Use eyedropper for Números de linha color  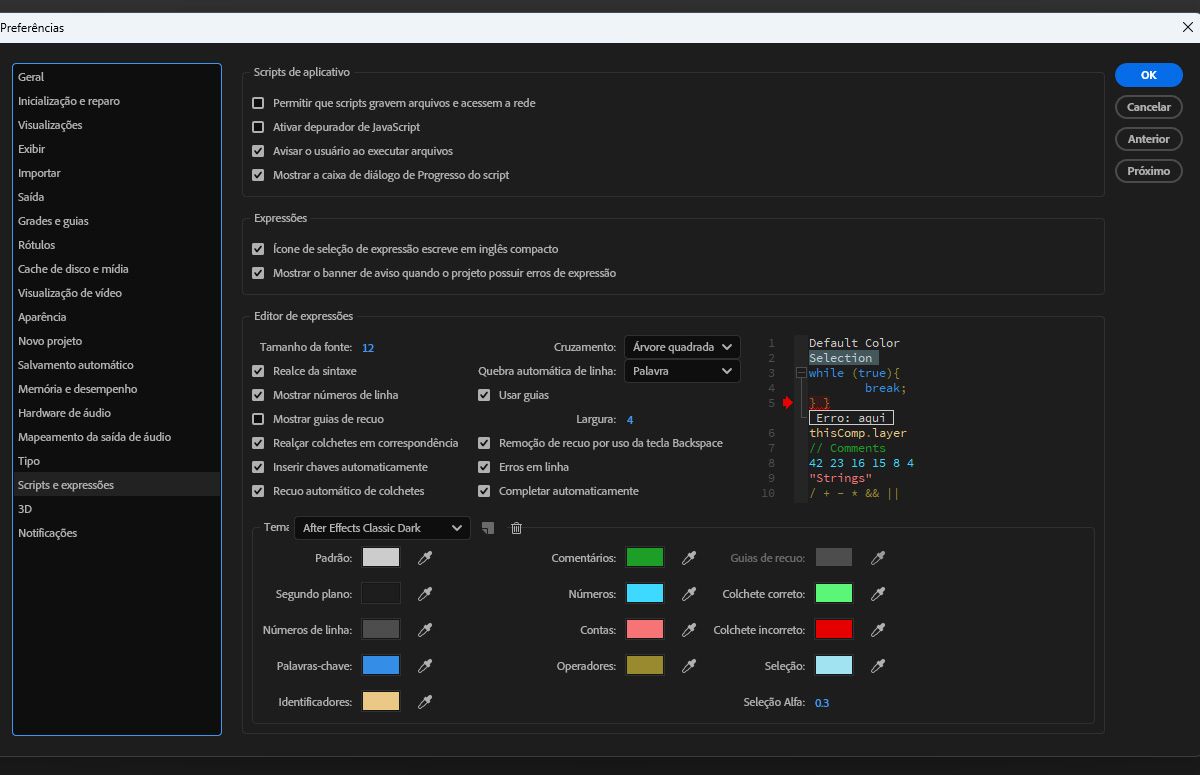[x=425, y=630]
